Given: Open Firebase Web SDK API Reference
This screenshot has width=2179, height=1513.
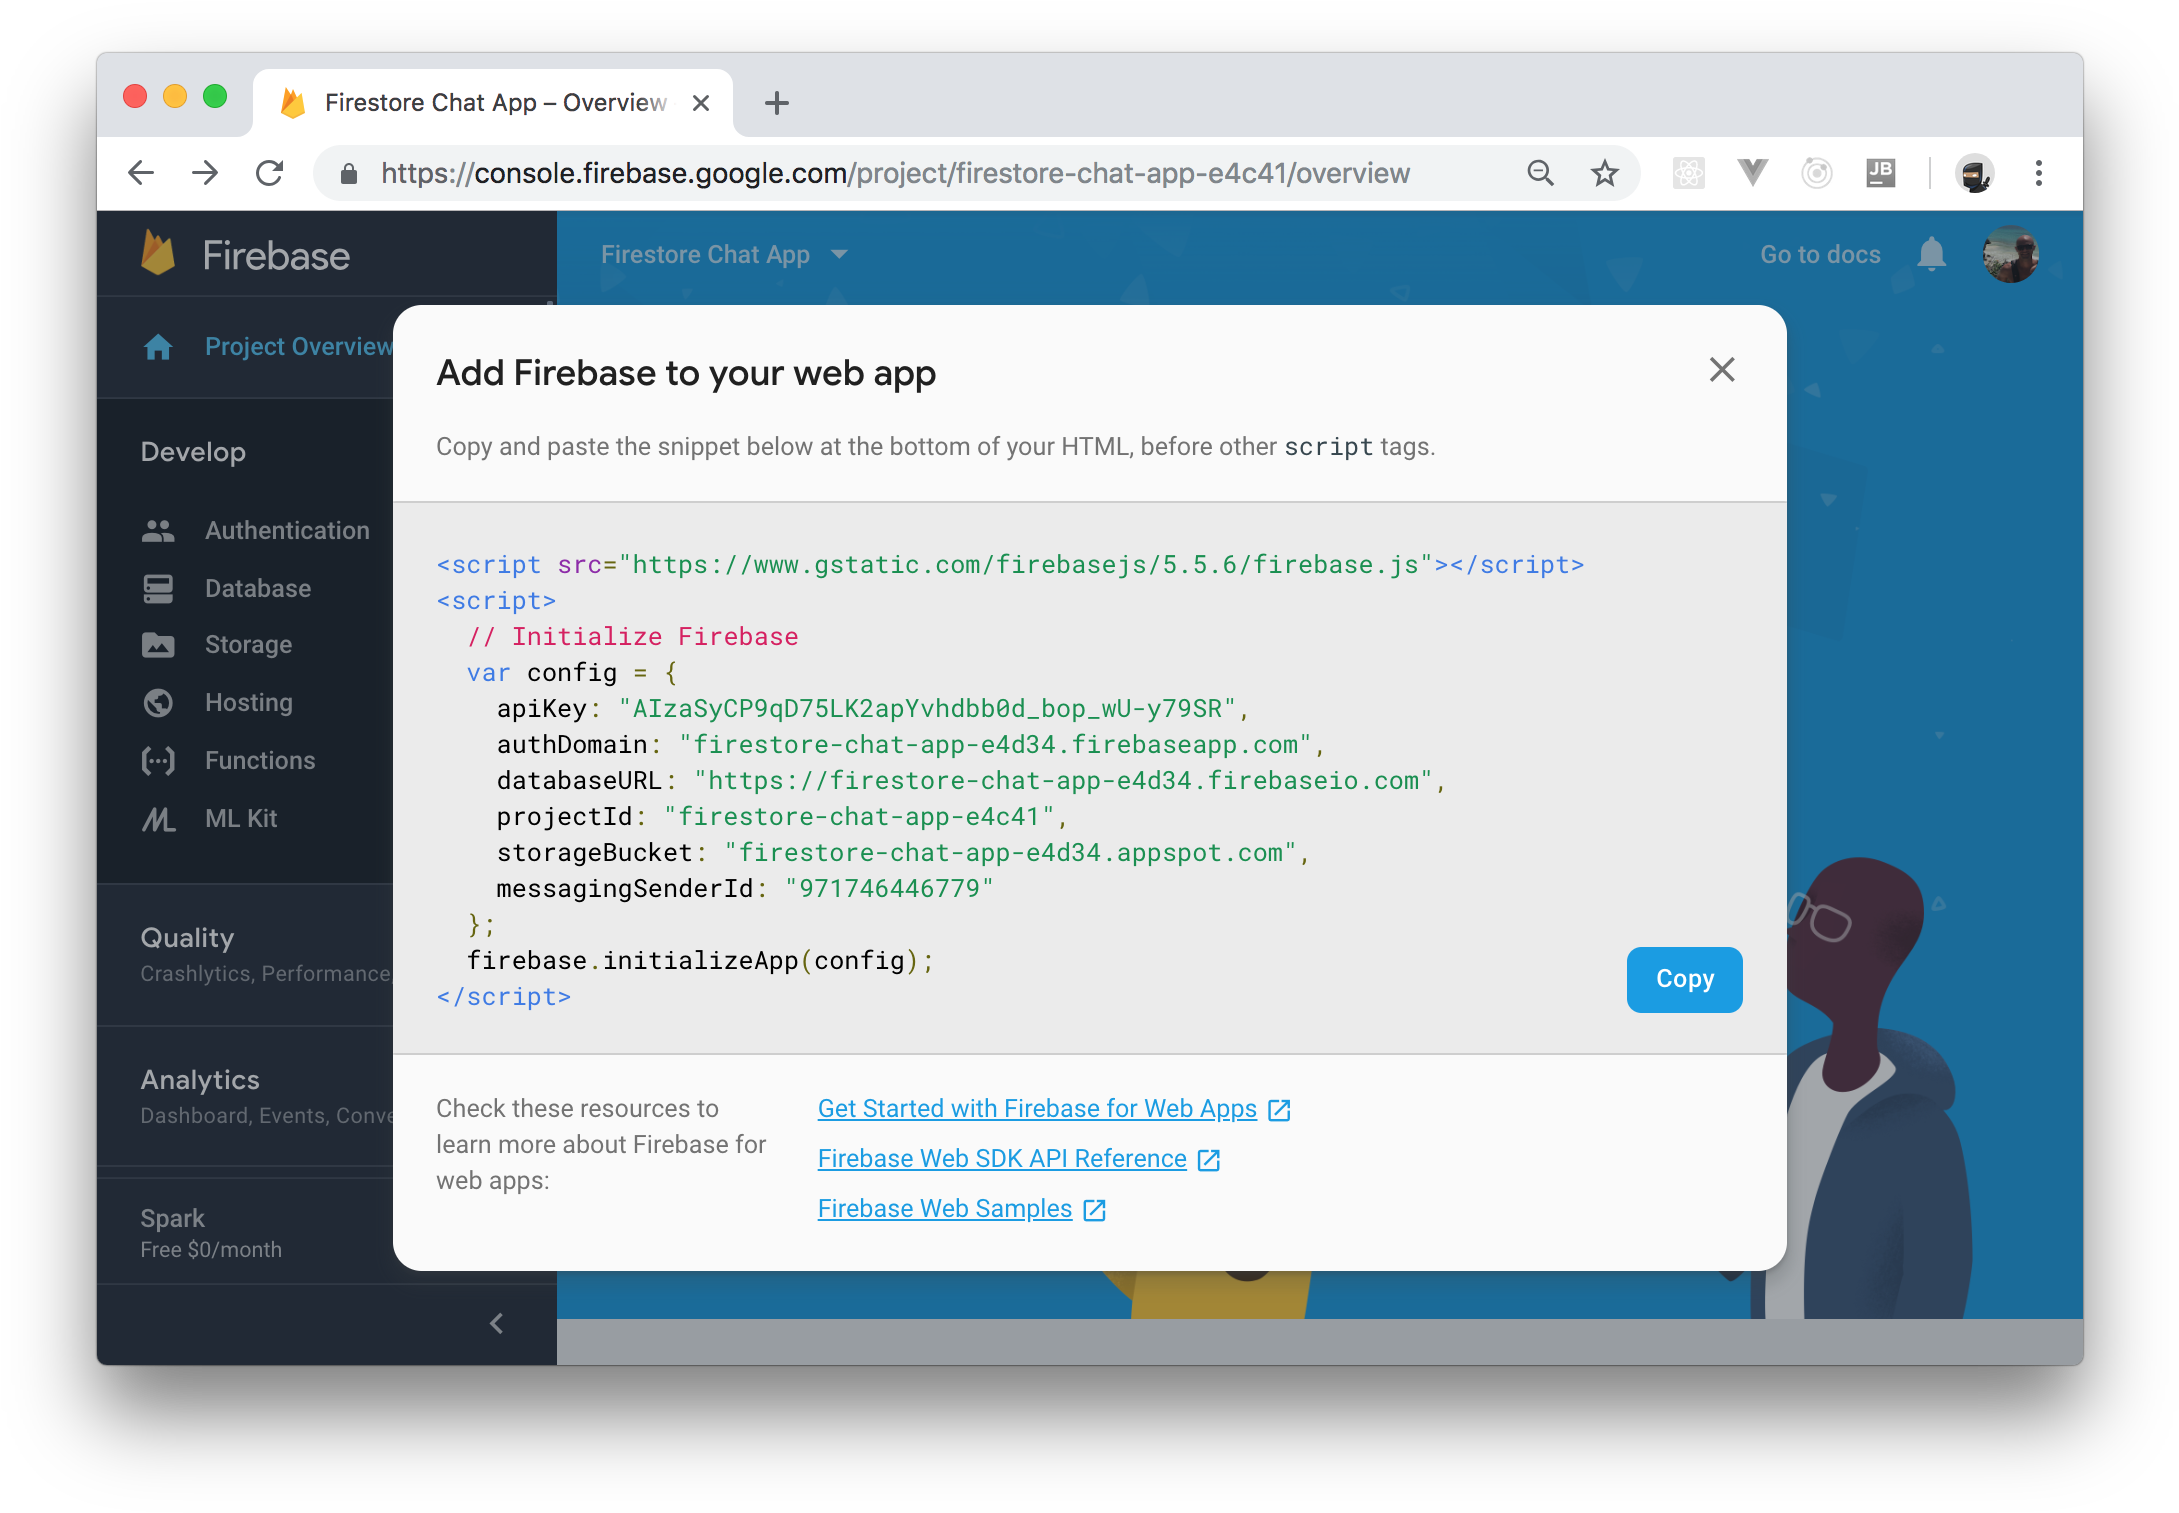Looking at the screenshot, I should coord(1001,1158).
